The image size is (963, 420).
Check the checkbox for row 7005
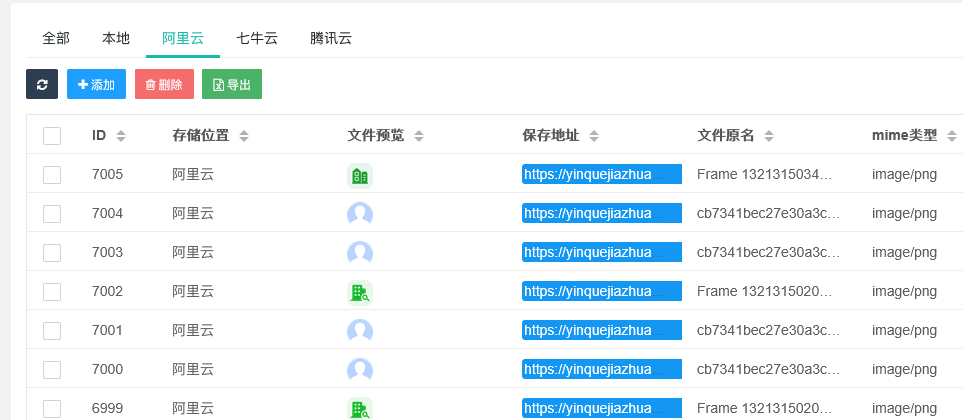[52, 175]
